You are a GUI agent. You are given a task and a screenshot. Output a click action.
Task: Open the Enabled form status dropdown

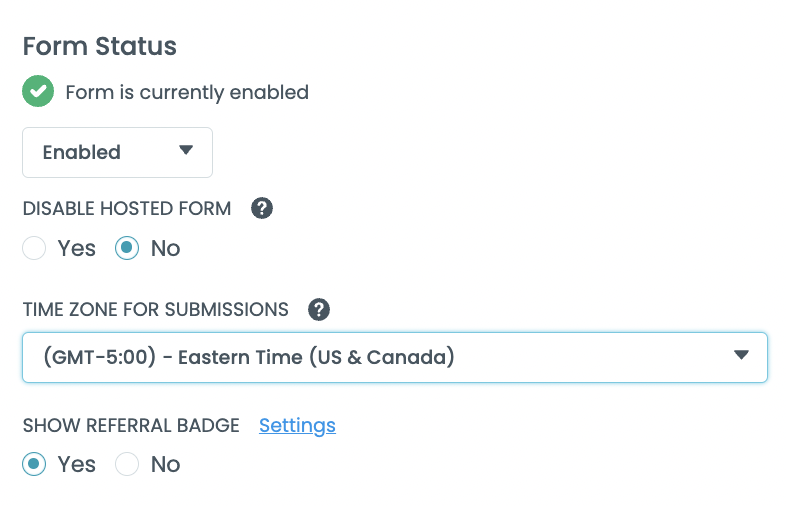tap(117, 152)
